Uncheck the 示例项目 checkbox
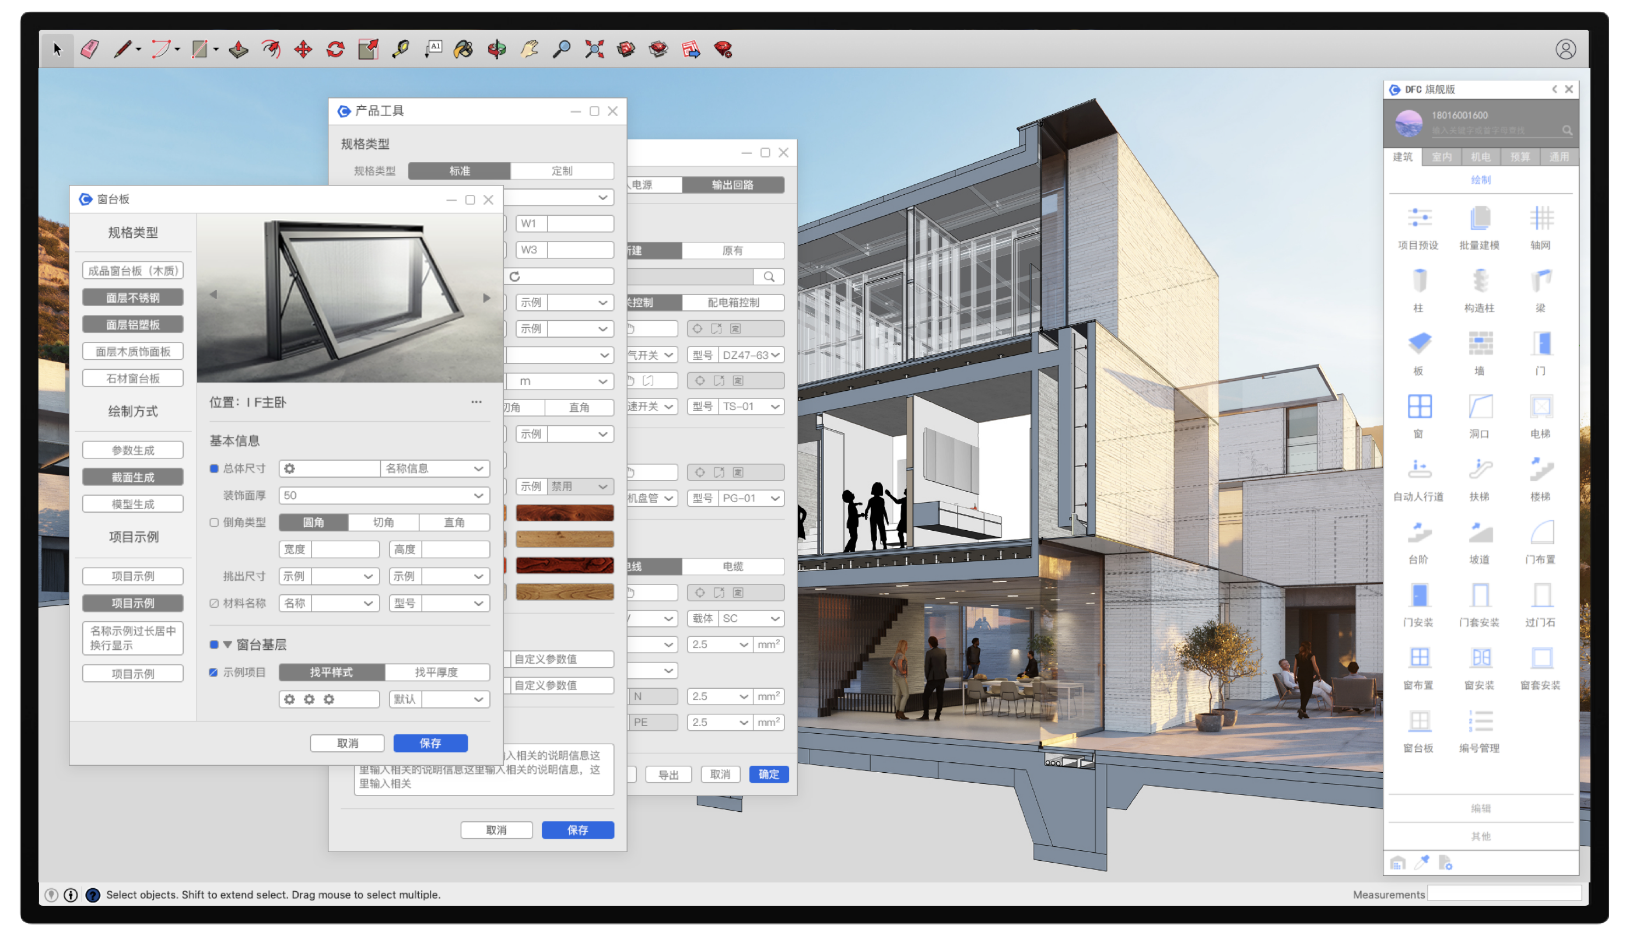1627x942 pixels. pos(214,673)
